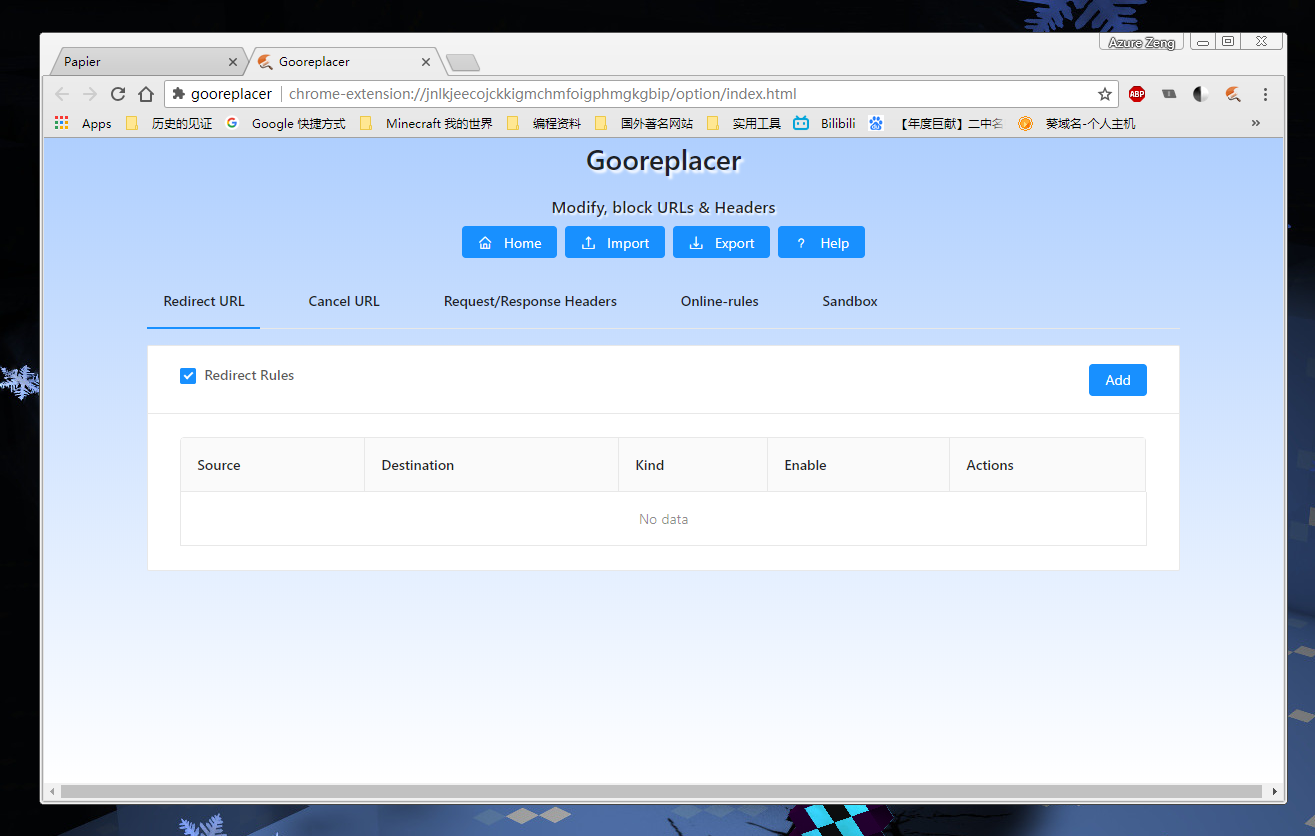
Task: Click the scrollbar right arrow
Action: tap(1274, 791)
